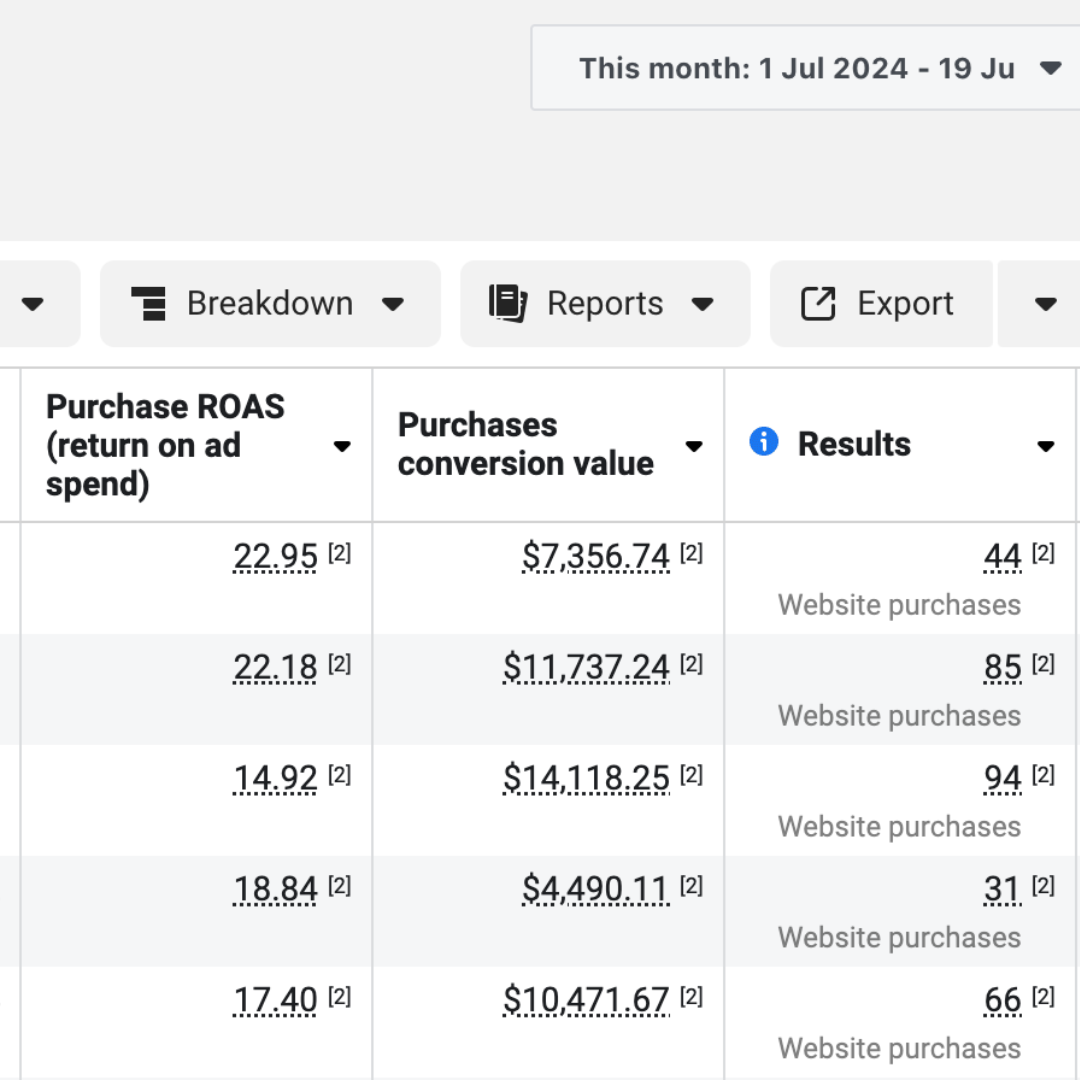Viewport: 1080px width, 1080px height.
Task: Click the 22.18 ROAS value
Action: 275,667
